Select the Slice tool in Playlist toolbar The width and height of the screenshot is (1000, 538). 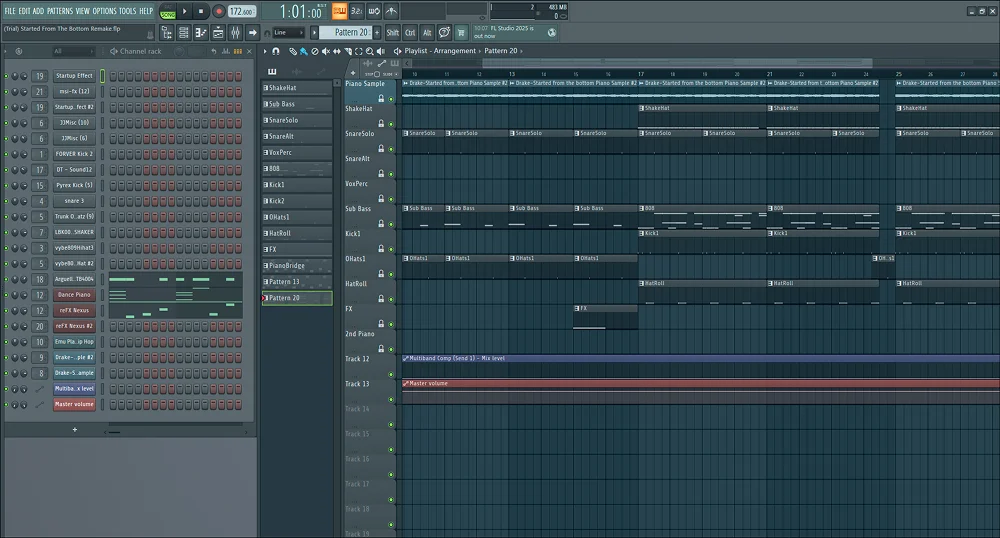point(348,51)
